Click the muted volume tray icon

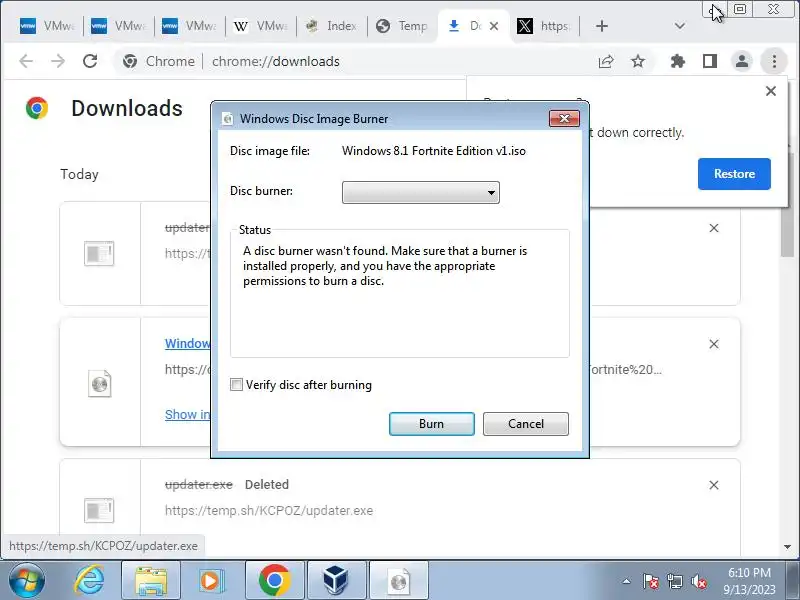pyautogui.click(x=698, y=581)
